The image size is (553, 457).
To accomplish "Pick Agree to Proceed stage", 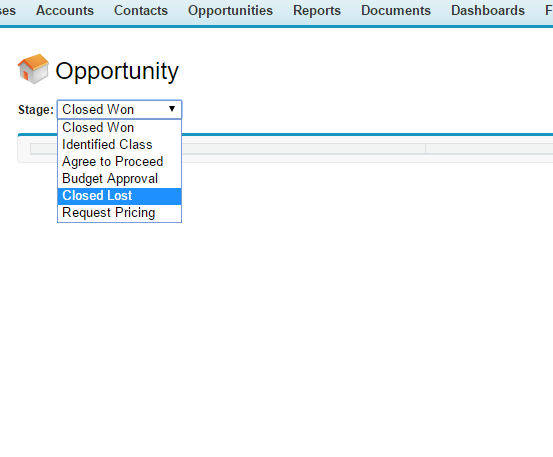I will pyautogui.click(x=119, y=162).
